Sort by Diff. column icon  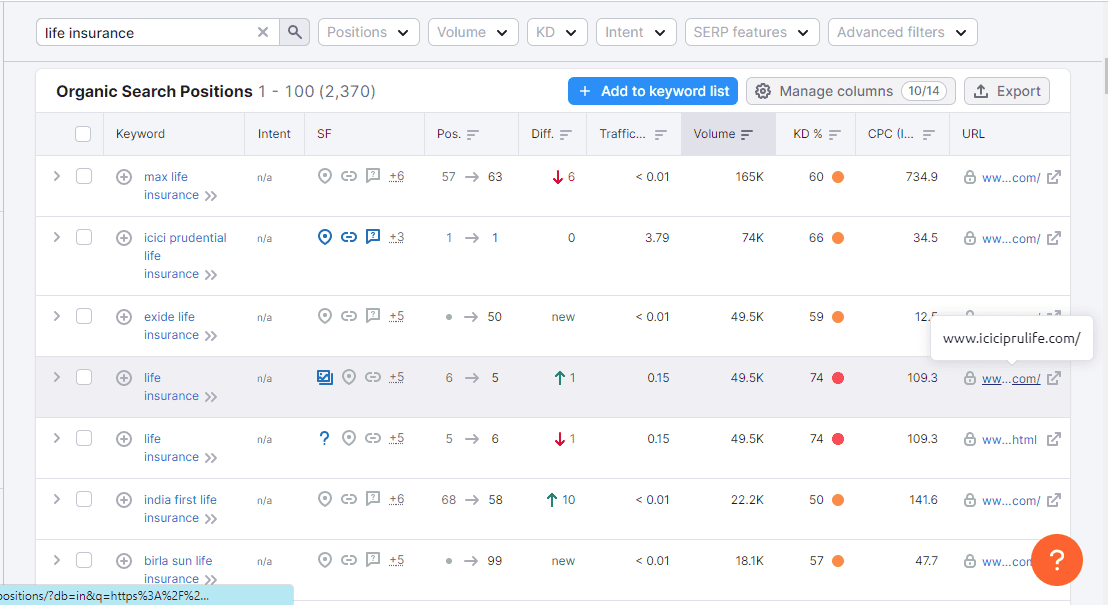tap(566, 134)
